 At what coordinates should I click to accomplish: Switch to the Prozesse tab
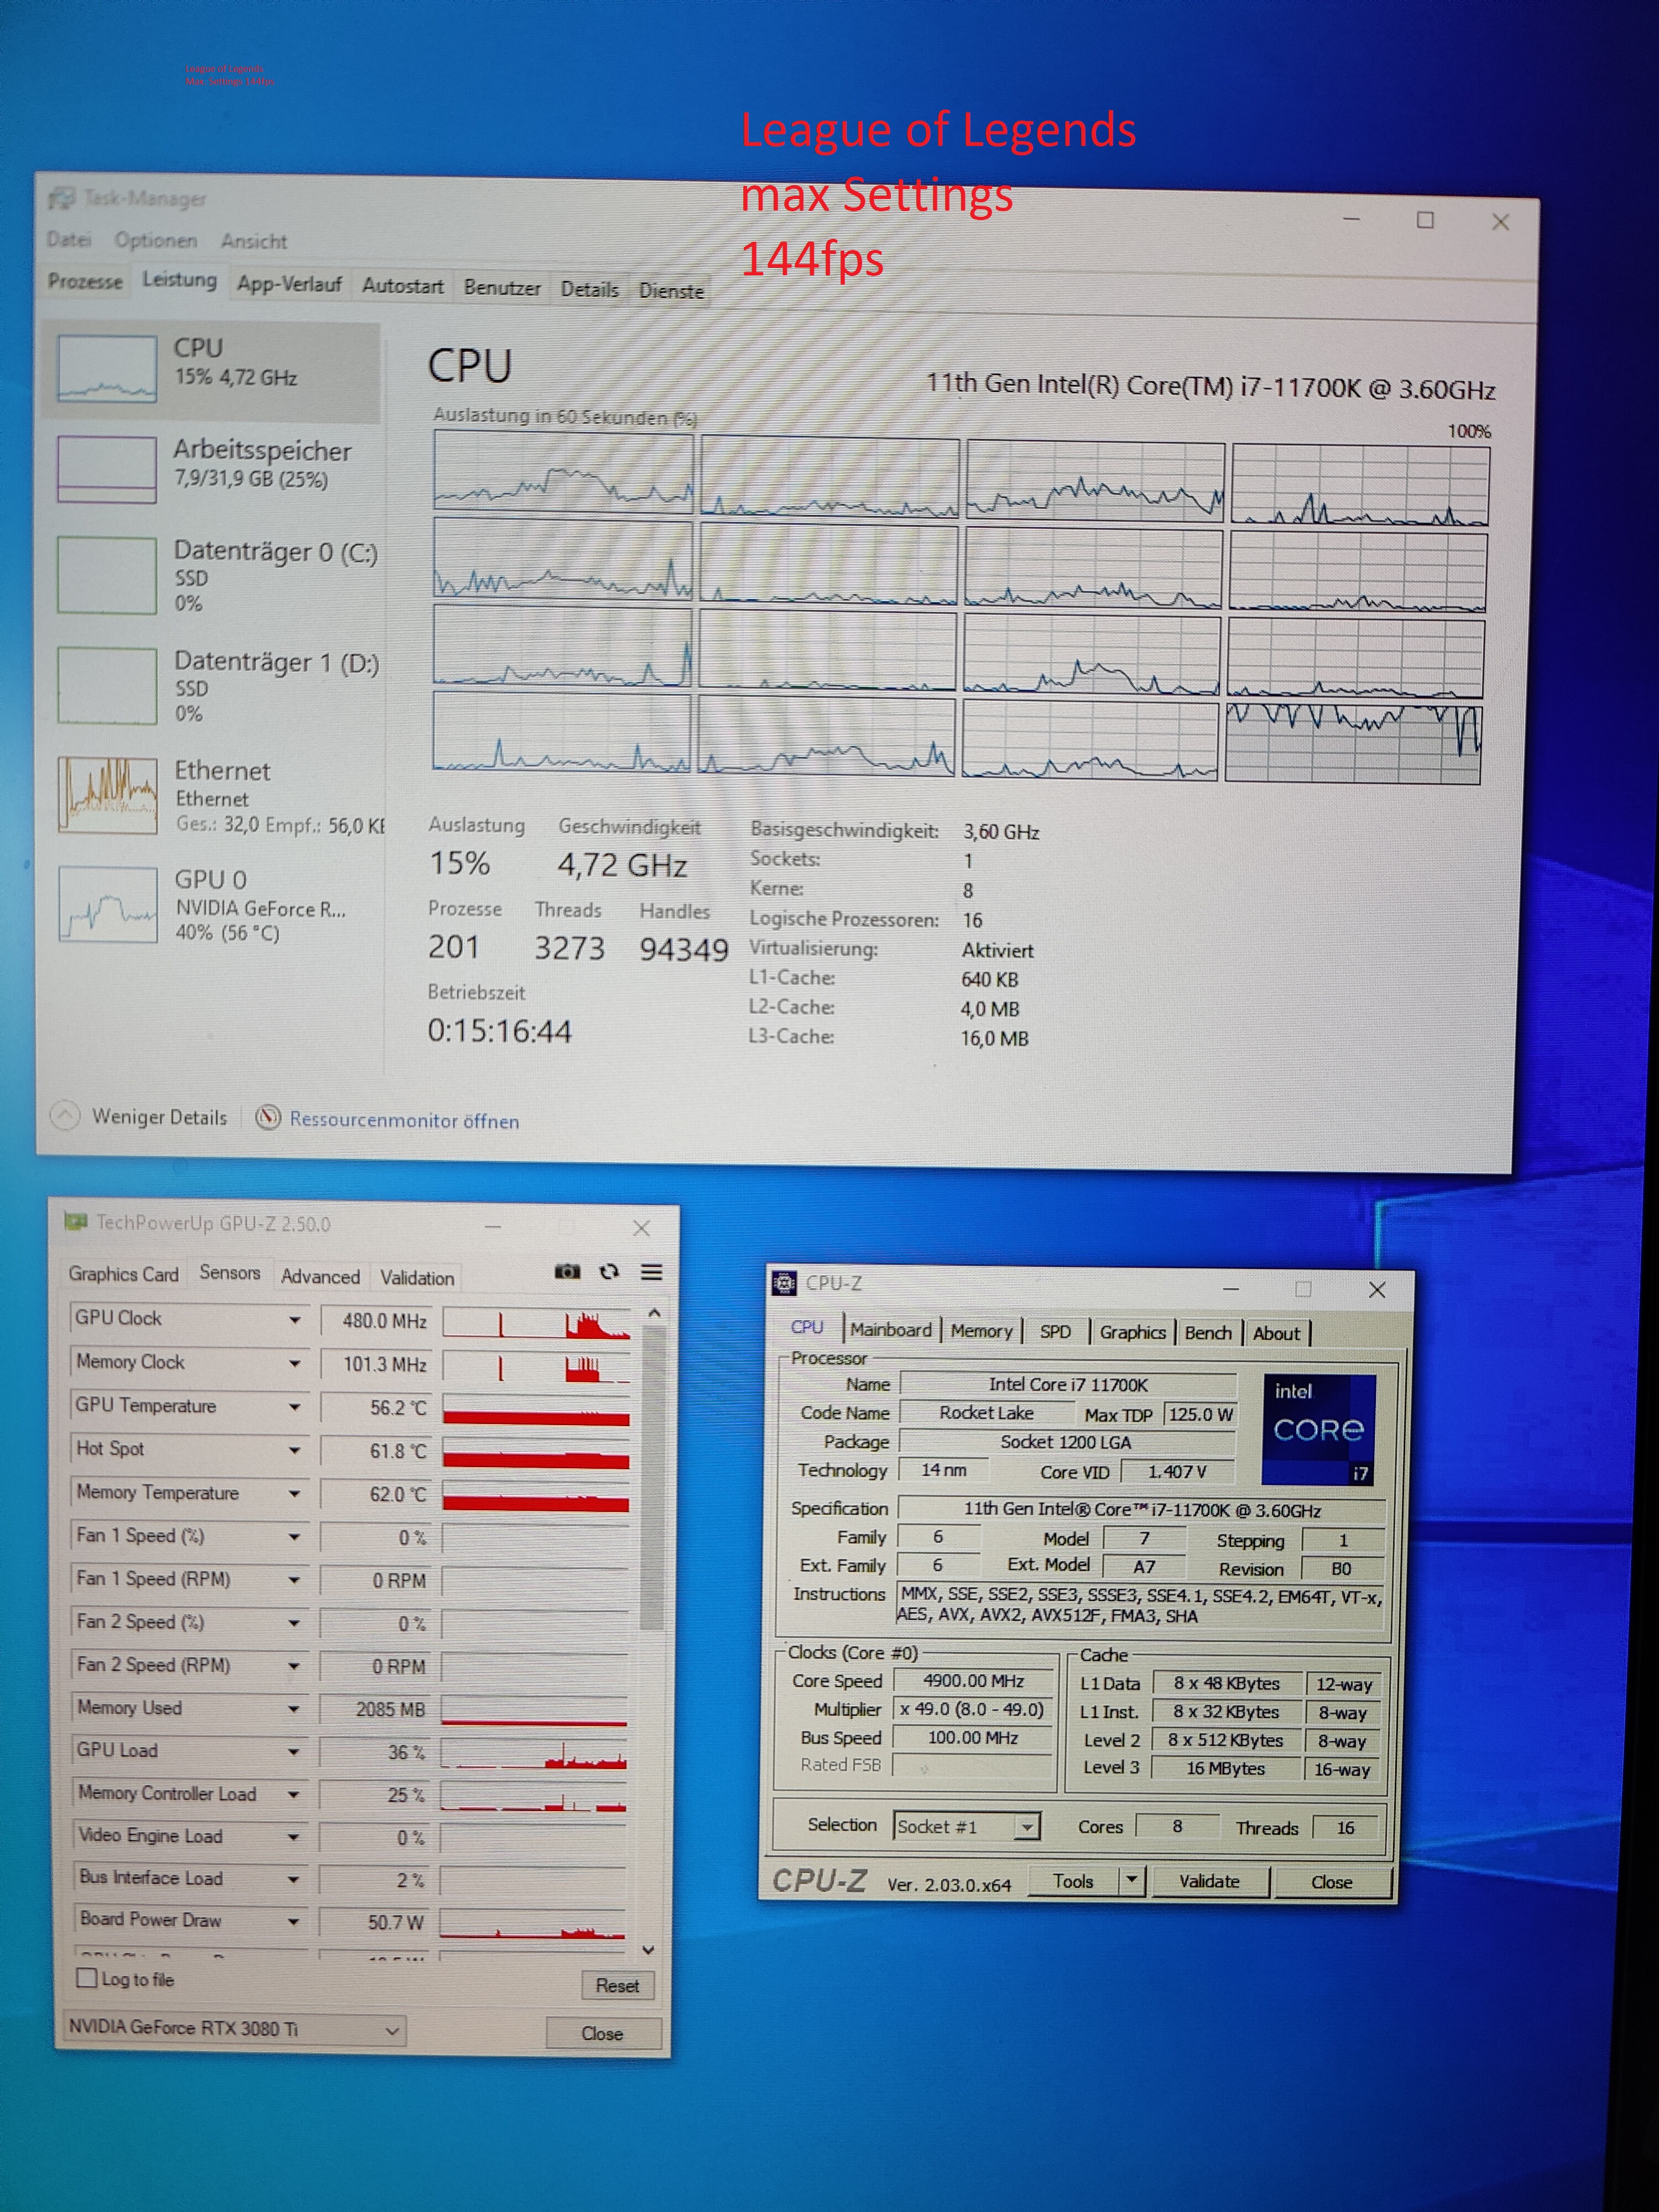click(x=85, y=281)
